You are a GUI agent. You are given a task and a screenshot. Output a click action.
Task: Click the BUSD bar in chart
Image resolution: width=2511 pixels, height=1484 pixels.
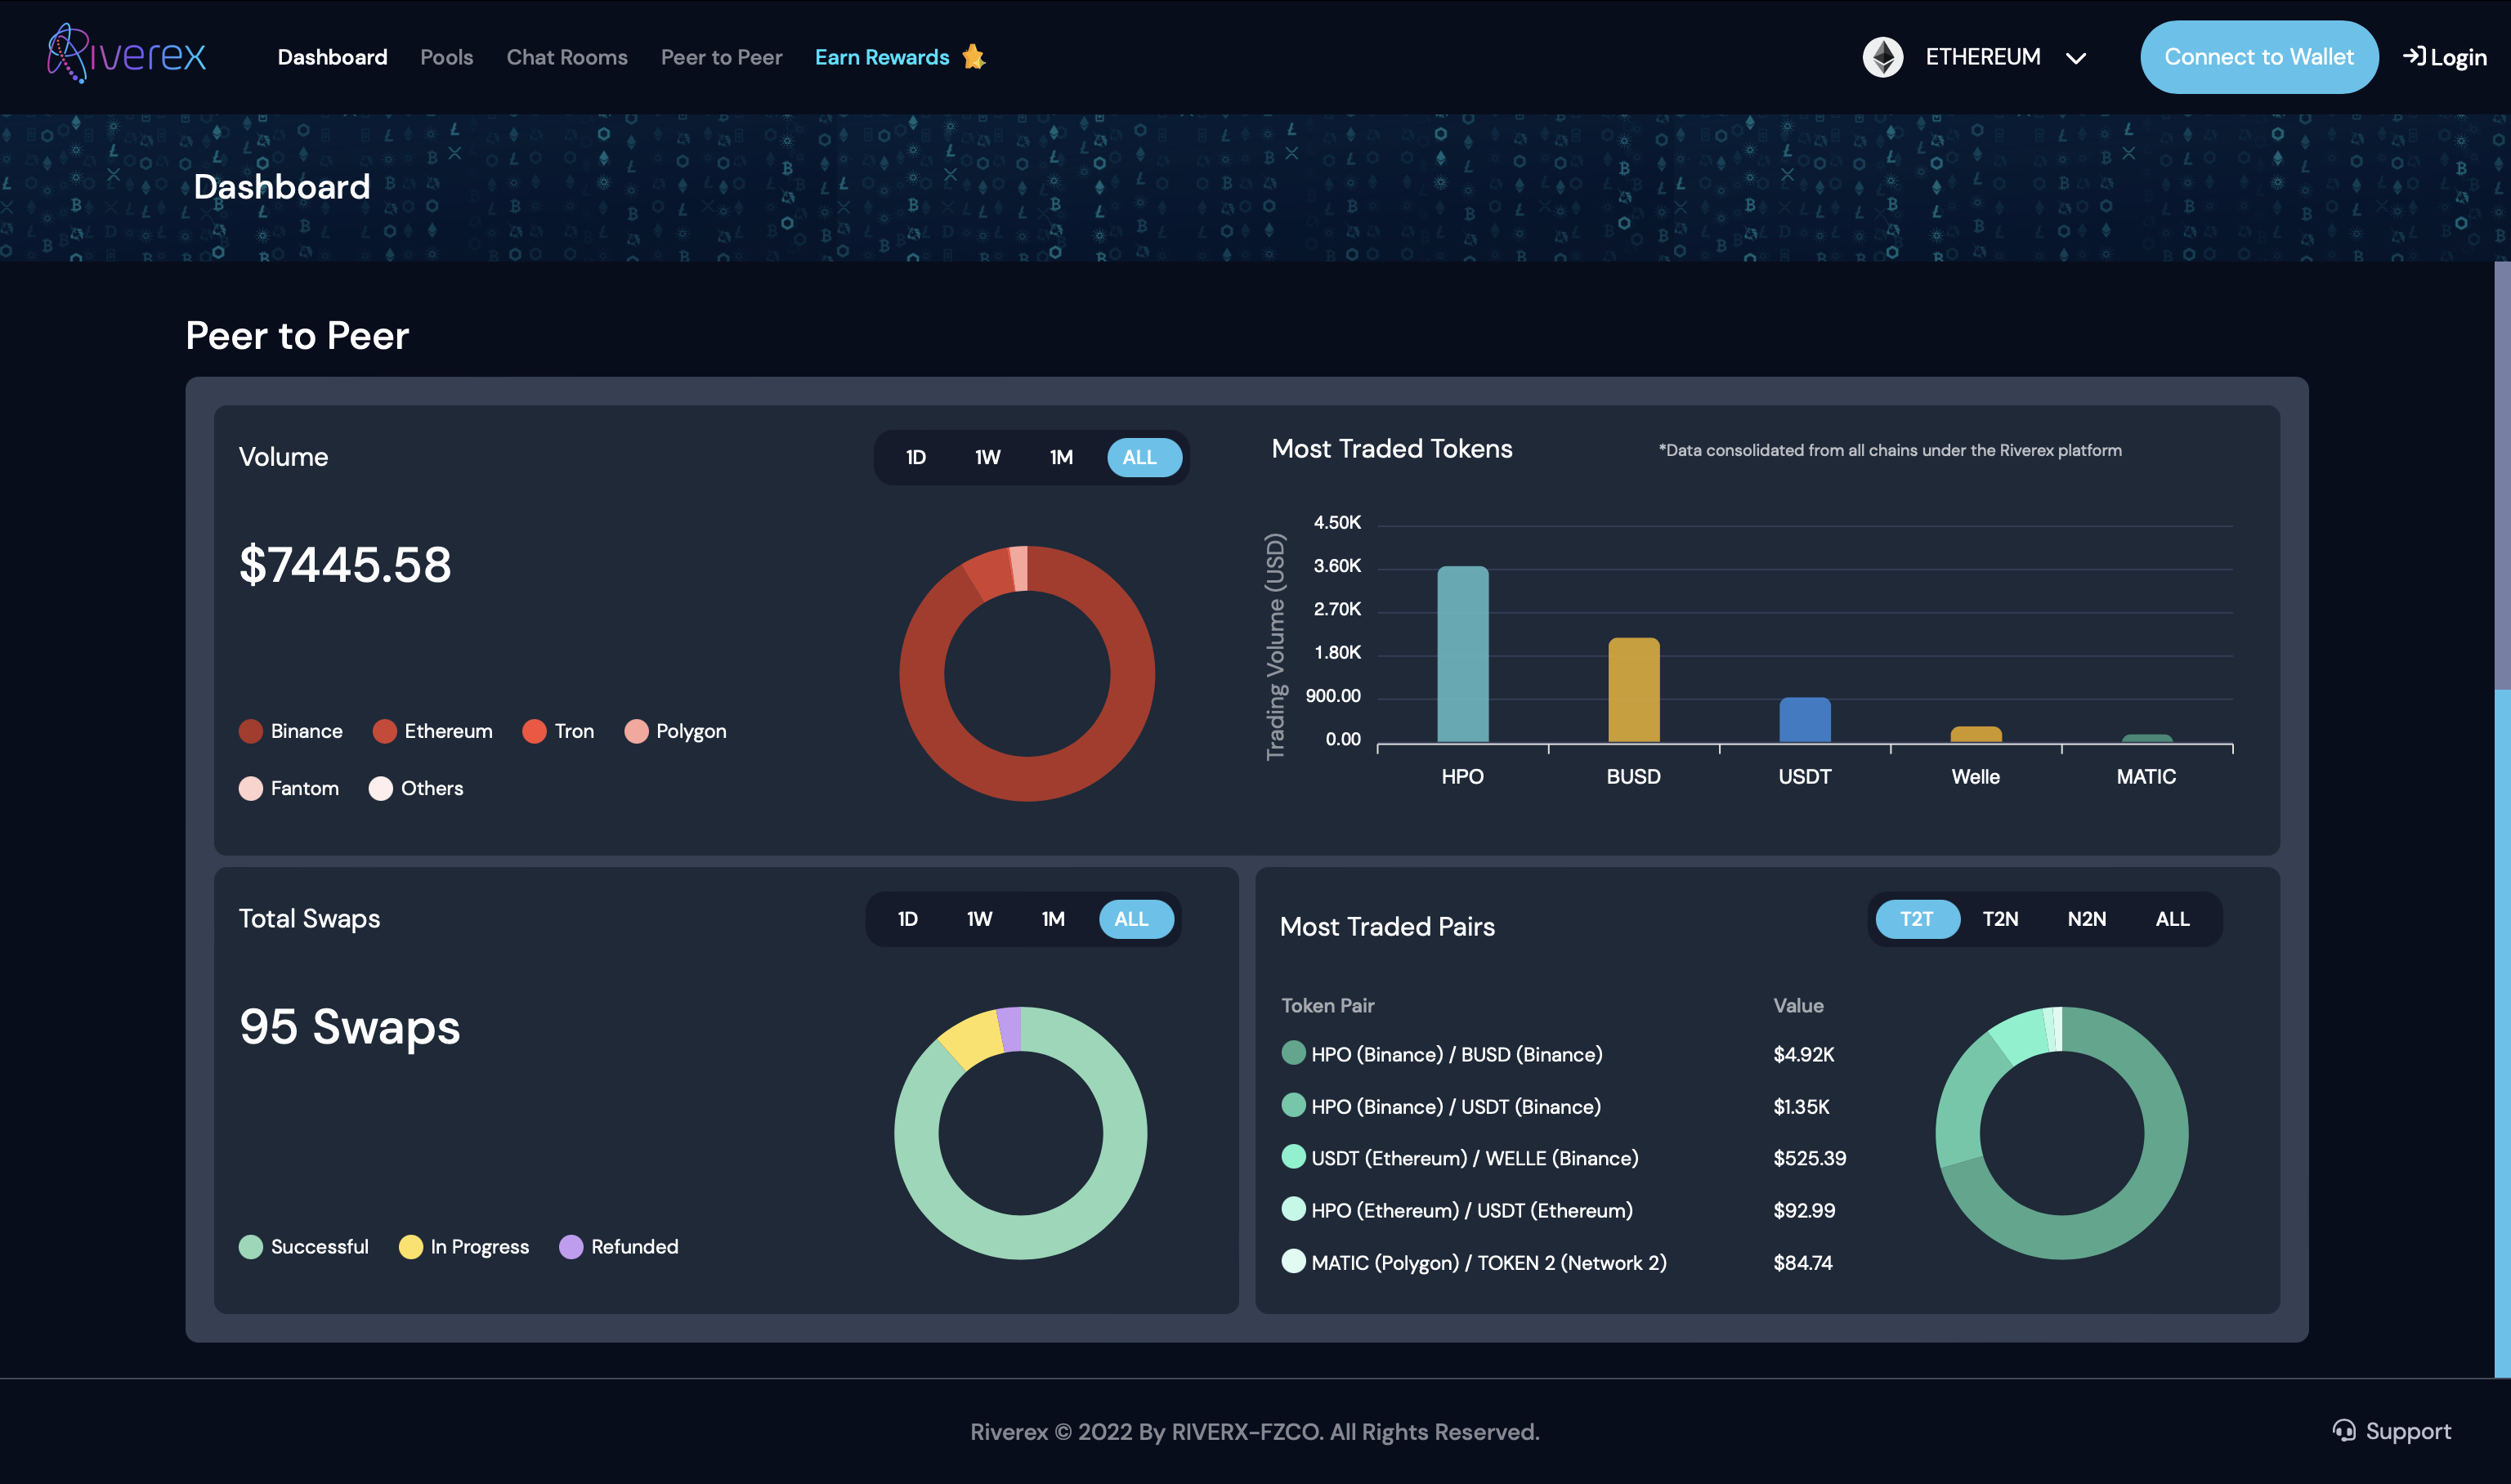[1633, 690]
